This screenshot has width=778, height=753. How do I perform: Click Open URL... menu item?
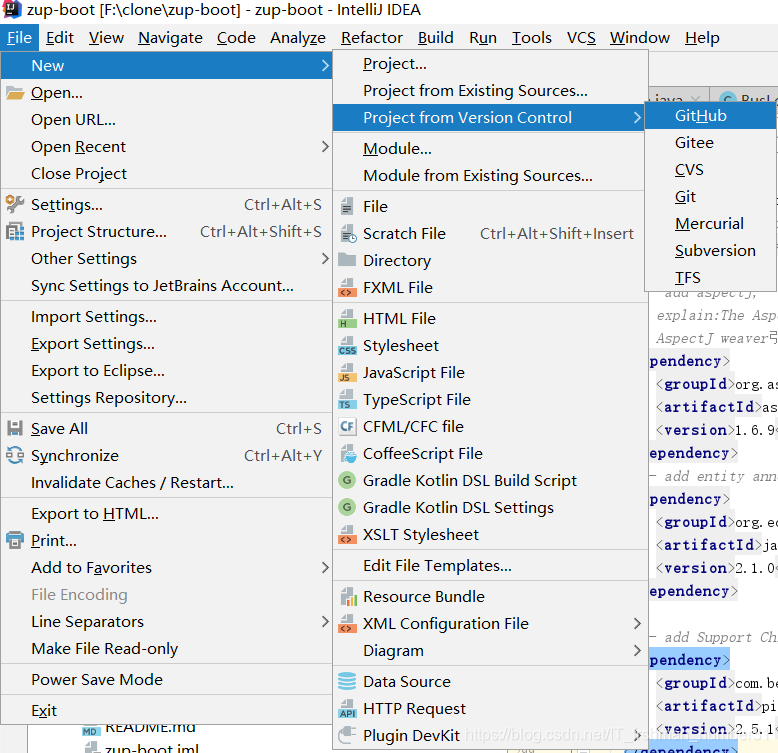point(166,120)
